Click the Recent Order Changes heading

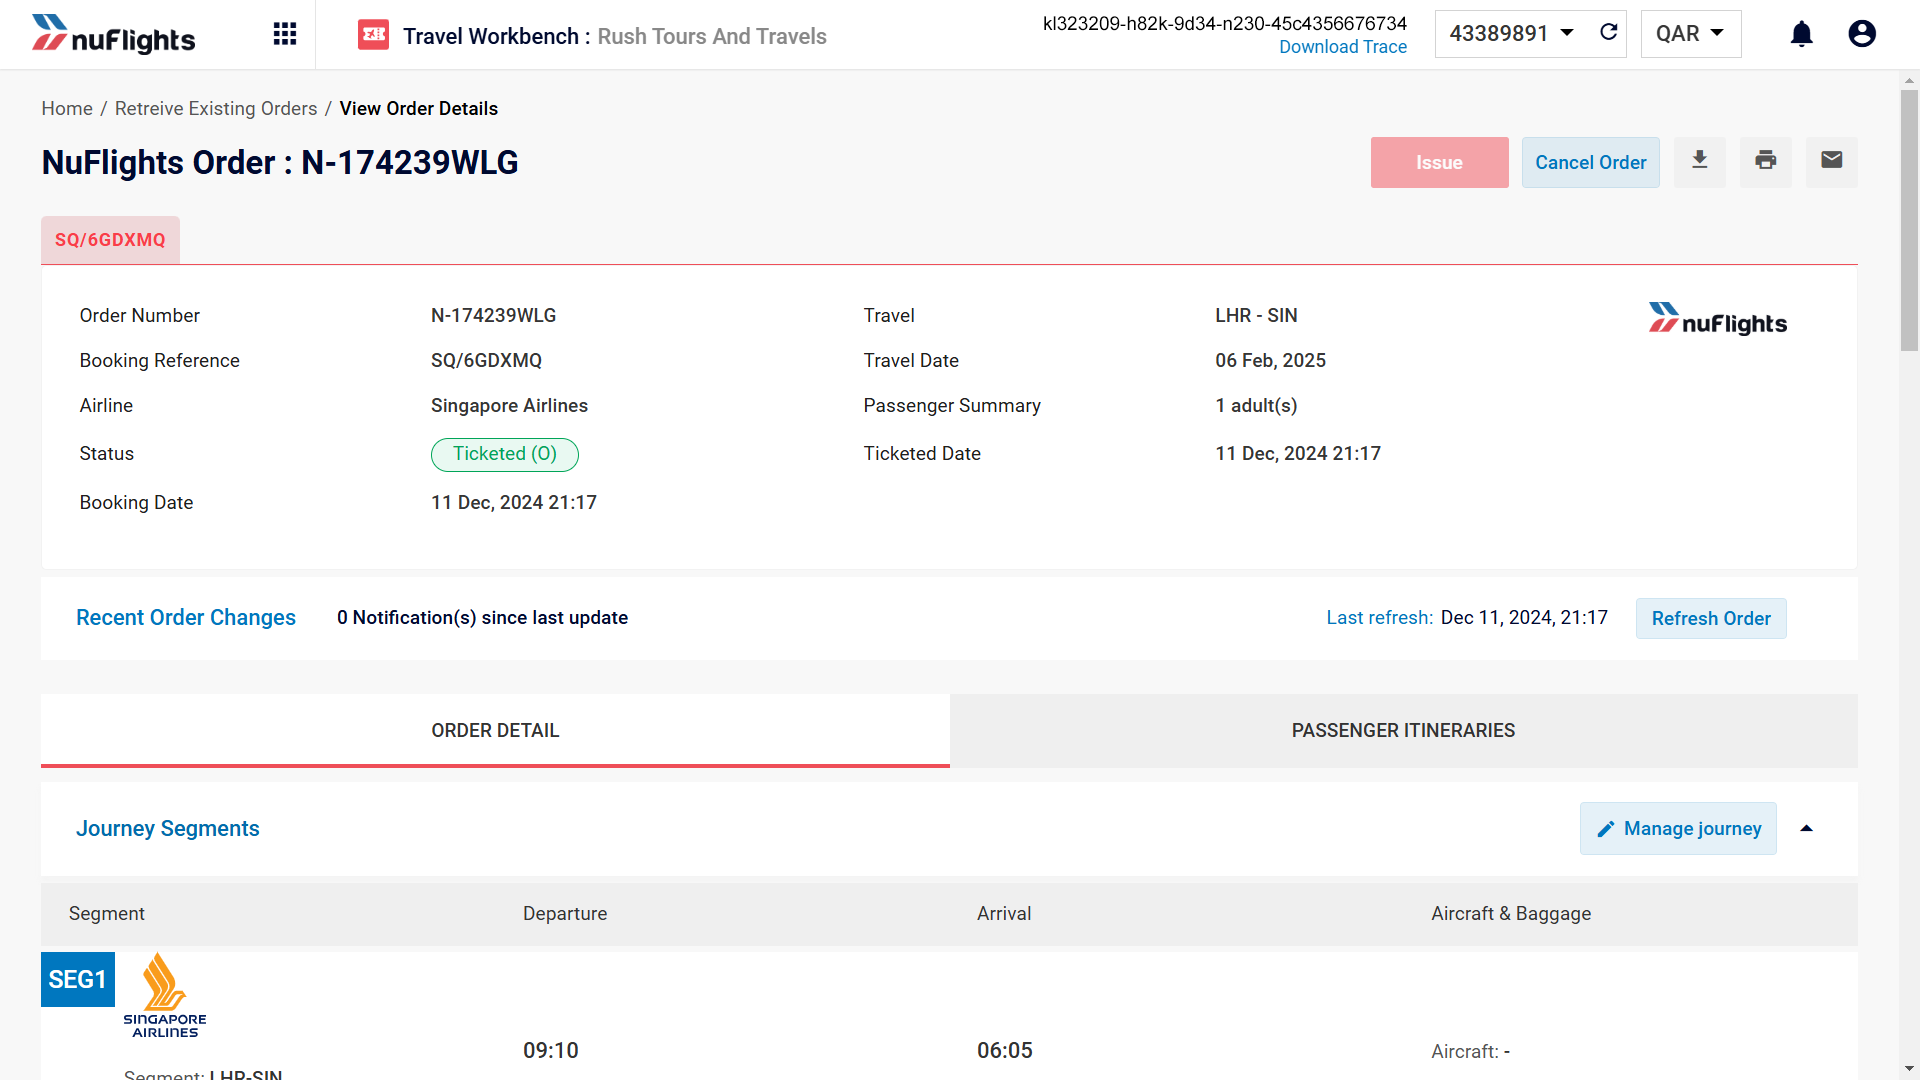pos(186,617)
